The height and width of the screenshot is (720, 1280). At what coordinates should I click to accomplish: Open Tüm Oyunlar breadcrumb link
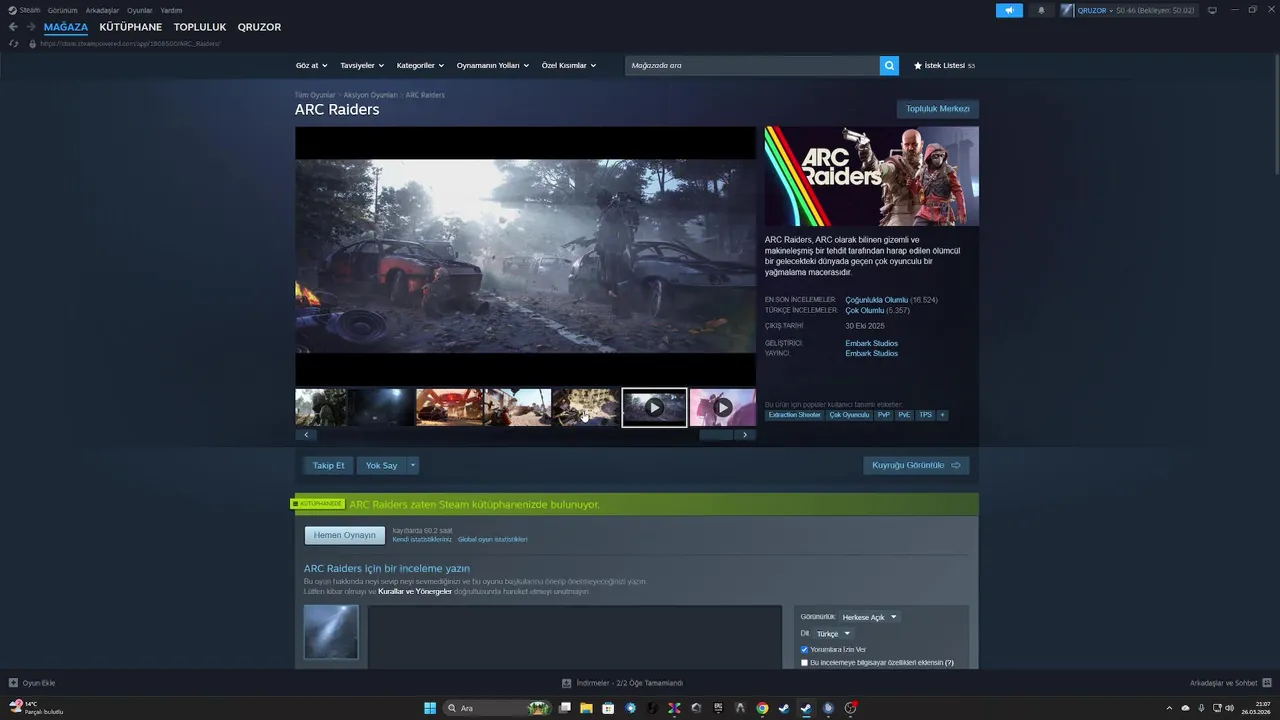point(315,95)
